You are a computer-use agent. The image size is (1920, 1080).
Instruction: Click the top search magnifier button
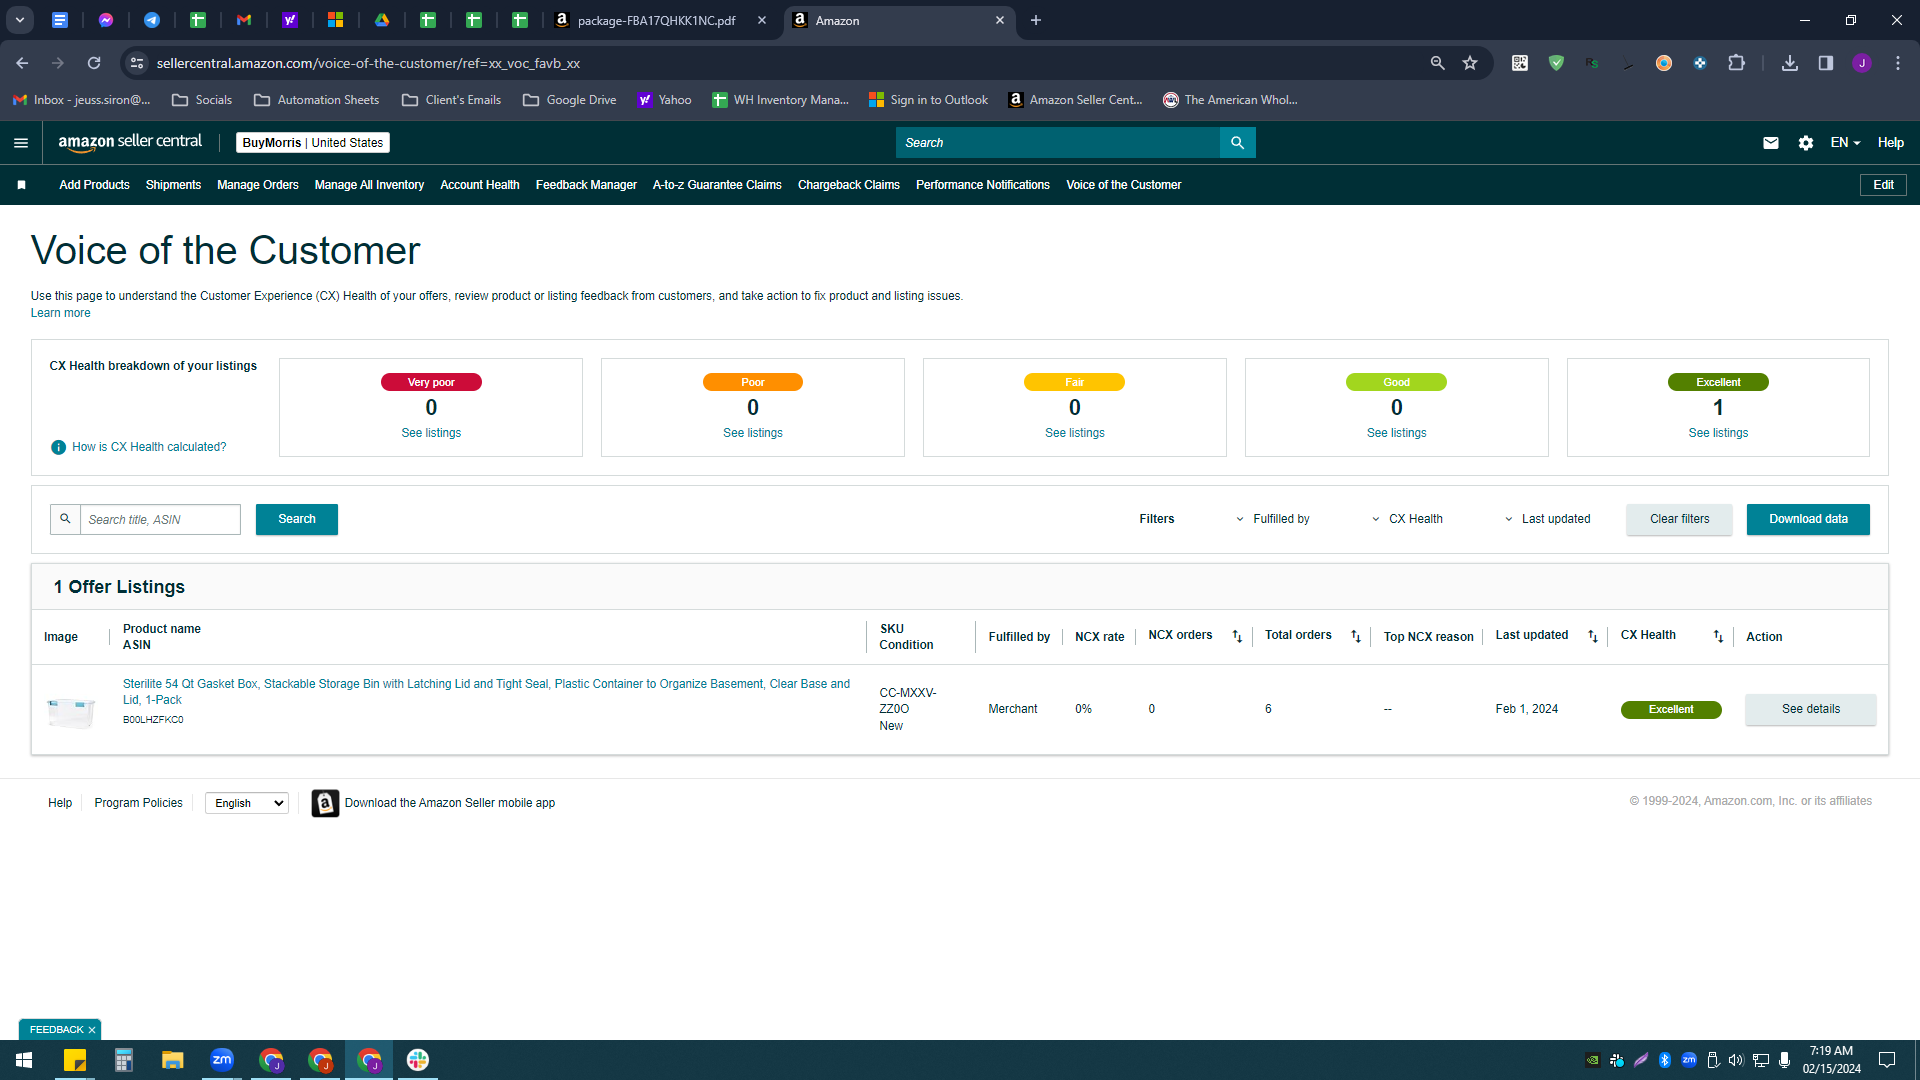[x=1237, y=143]
